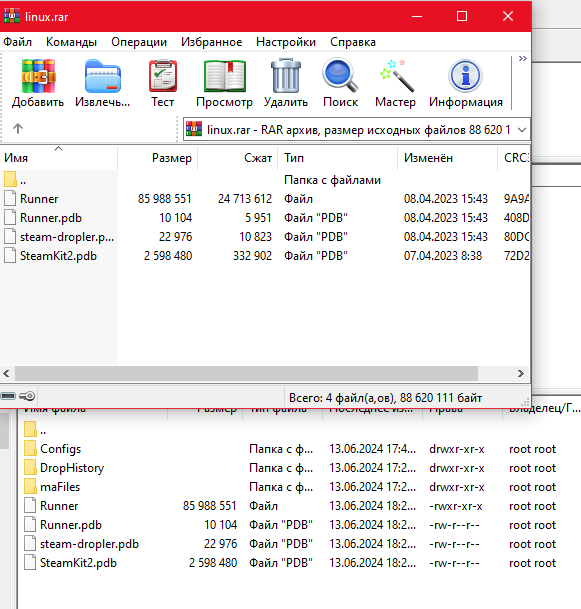Click the horizontal scrollbar thumb
This screenshot has height=609, width=581.
(x=246, y=374)
